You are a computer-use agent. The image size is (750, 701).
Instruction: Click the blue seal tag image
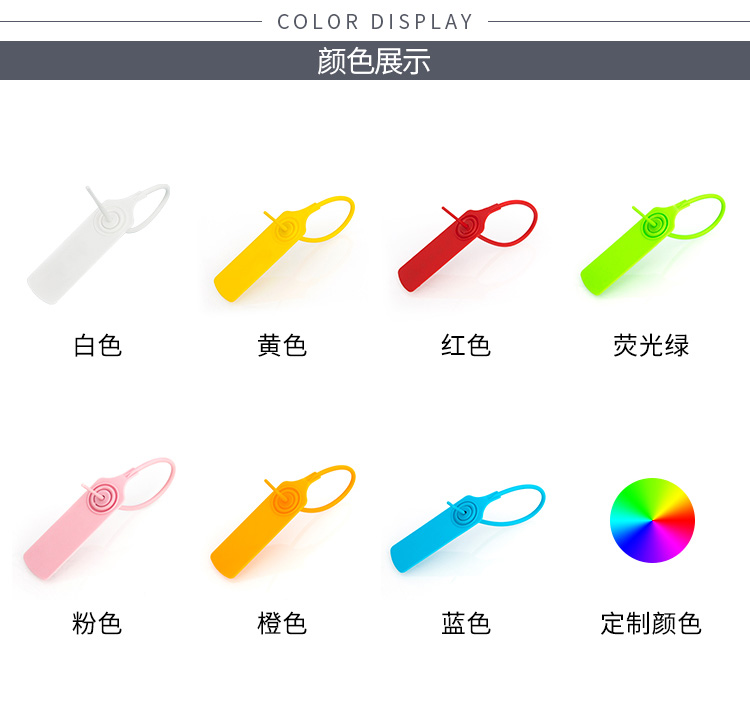pos(467,528)
